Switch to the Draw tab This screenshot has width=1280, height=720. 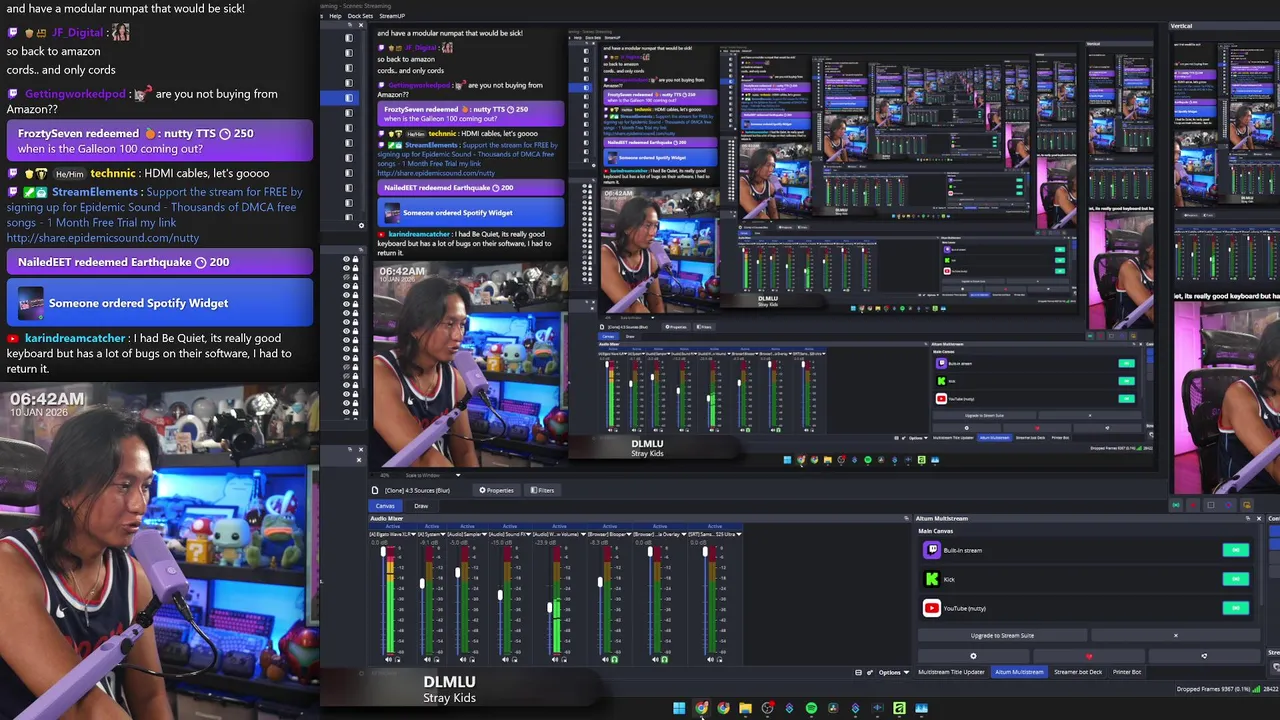pyautogui.click(x=421, y=506)
